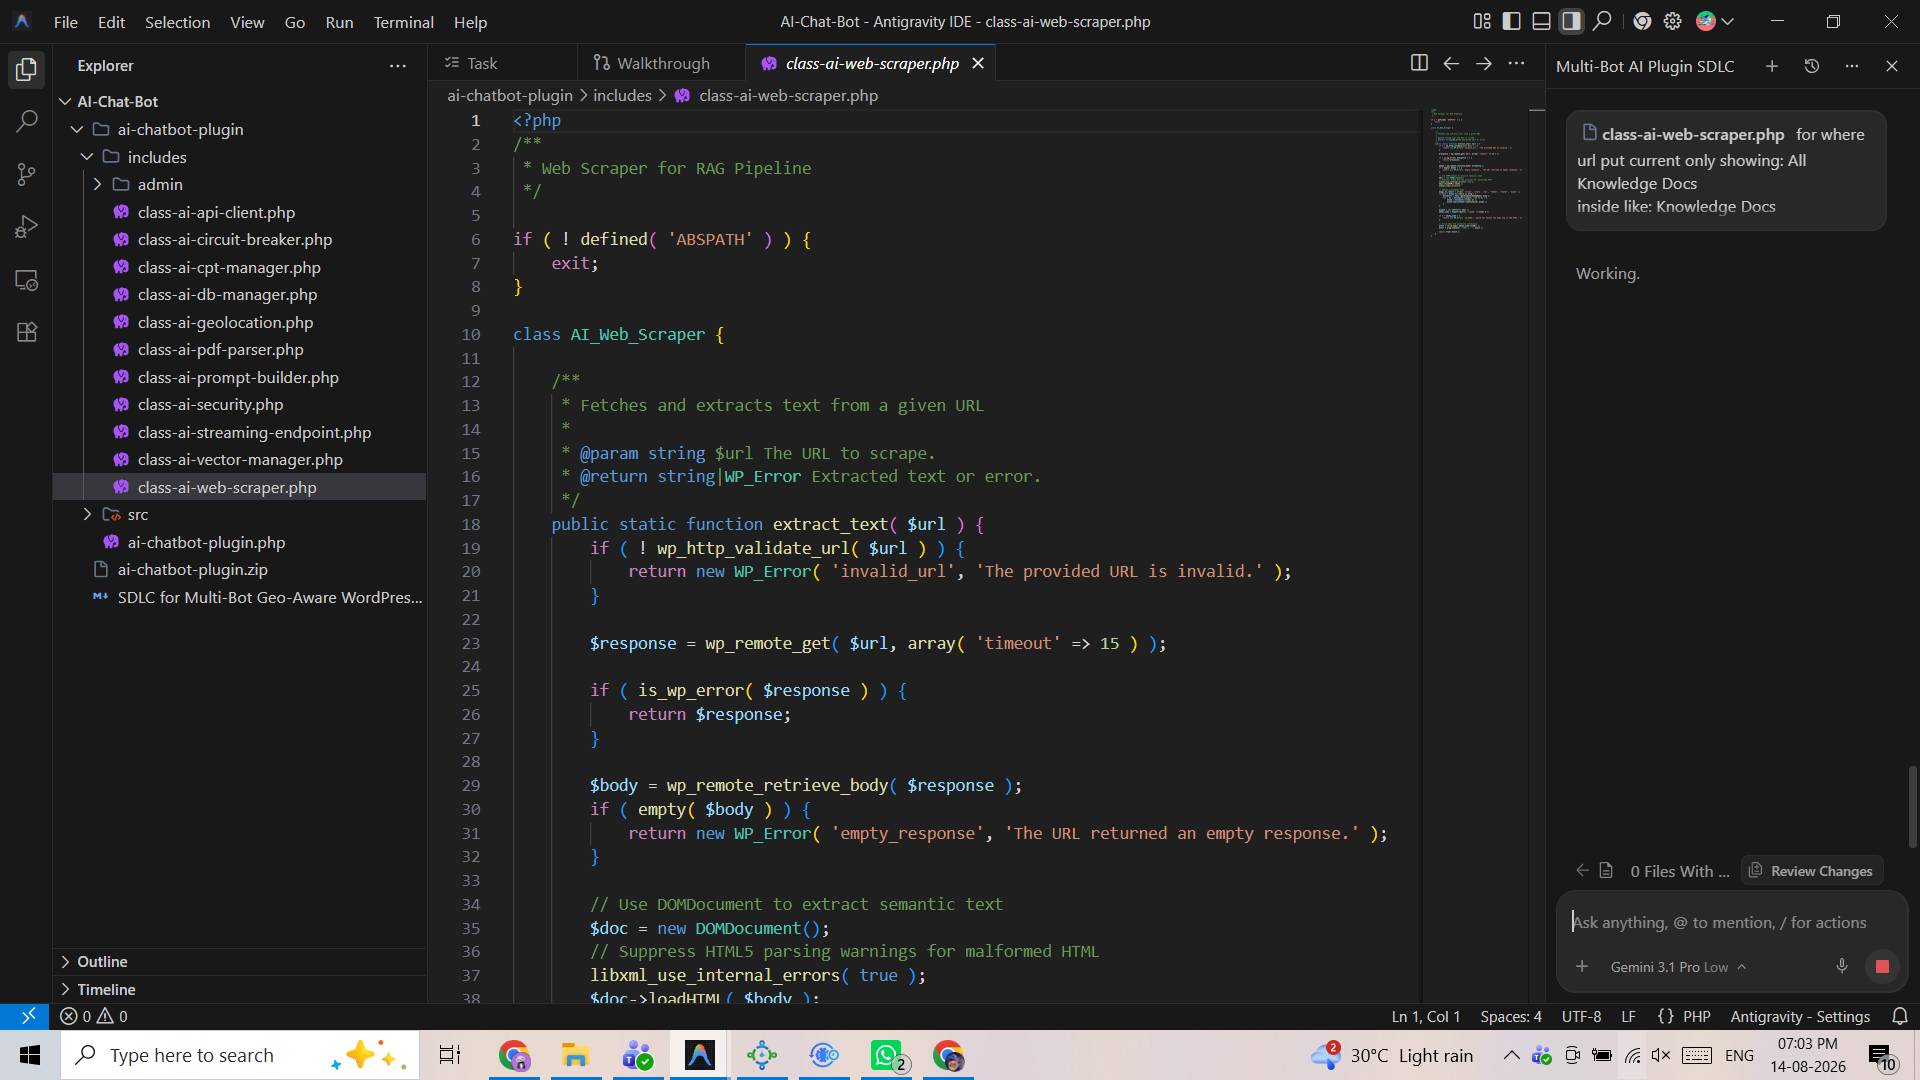1920x1080 pixels.
Task: Stop the agent with the red stop button
Action: coord(1882,966)
